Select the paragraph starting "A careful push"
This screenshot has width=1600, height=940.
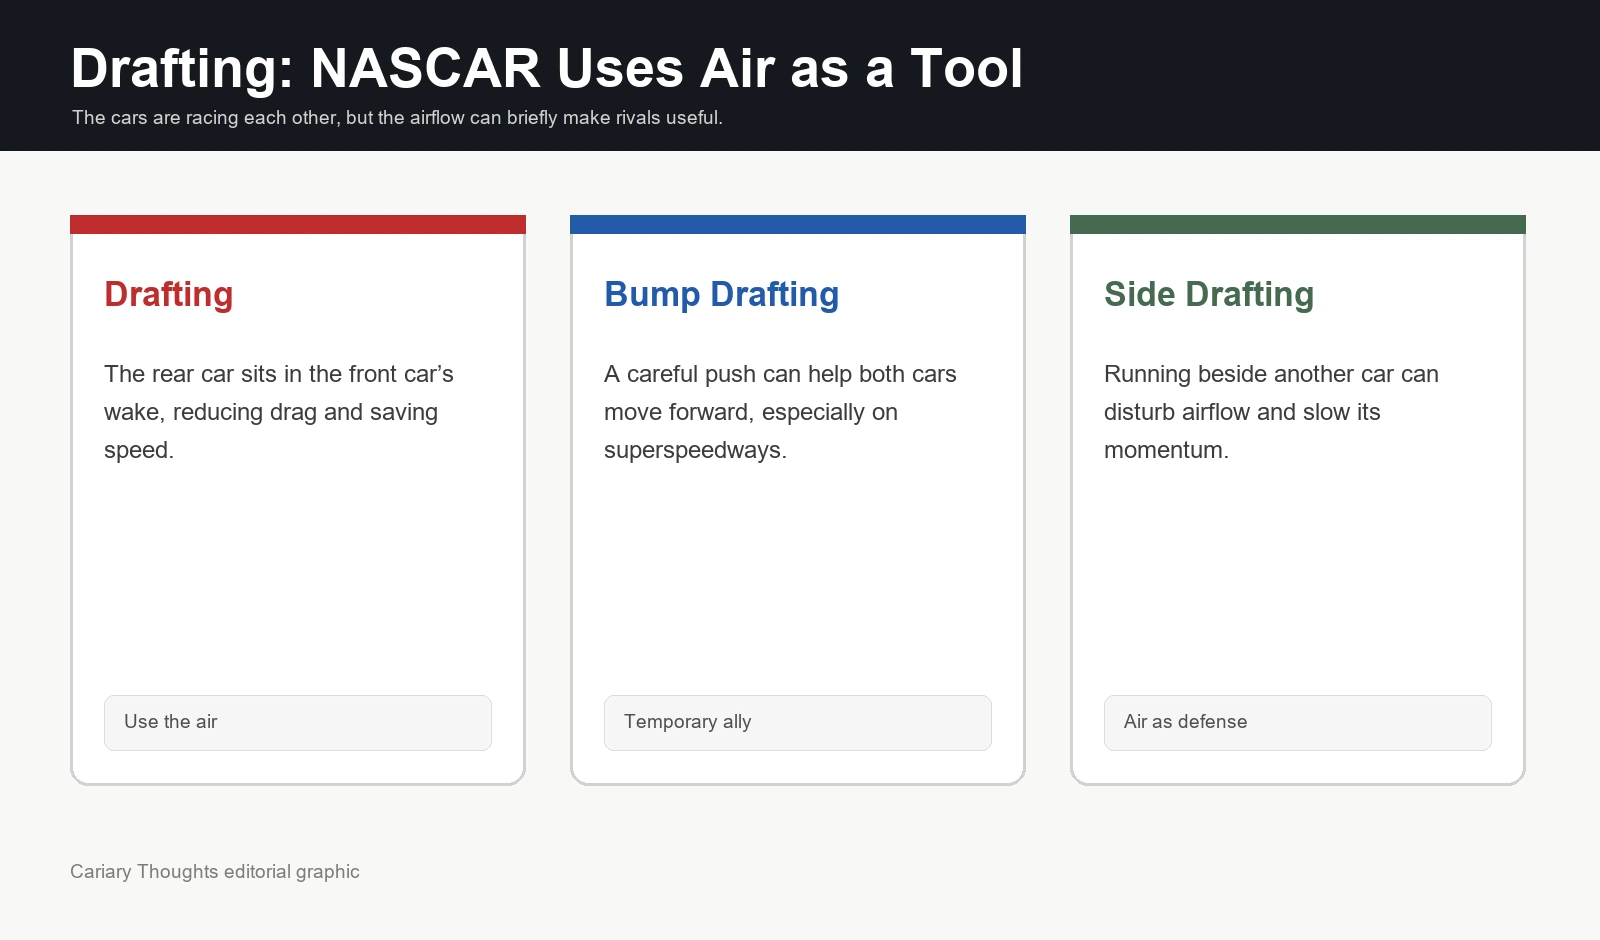point(780,412)
